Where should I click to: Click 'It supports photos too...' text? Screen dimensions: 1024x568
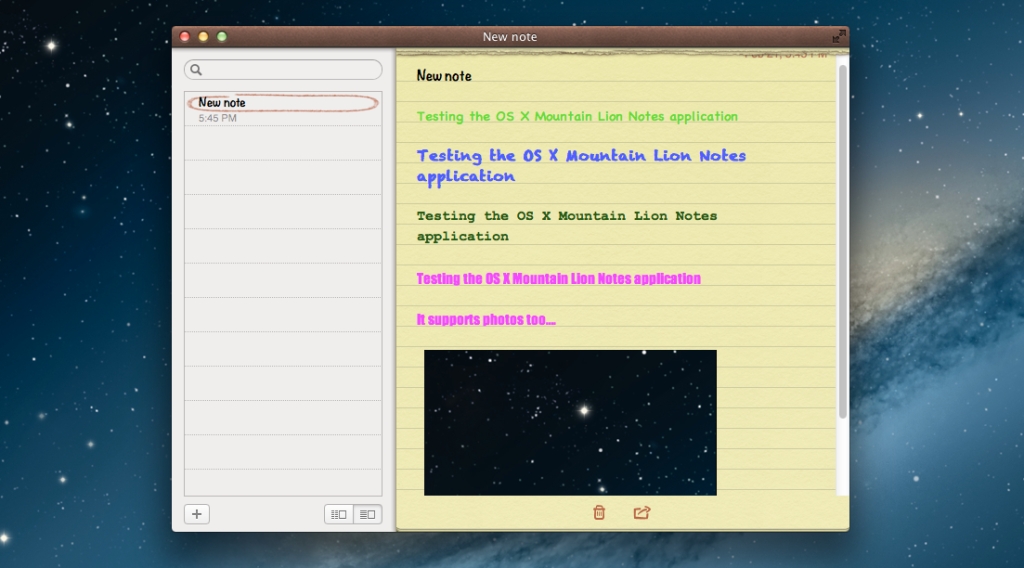tap(486, 319)
